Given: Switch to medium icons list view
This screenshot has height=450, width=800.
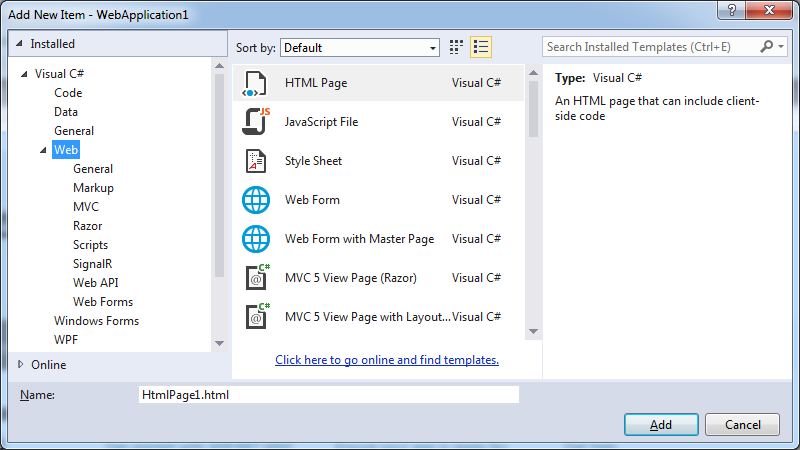Looking at the screenshot, I should (x=481, y=47).
